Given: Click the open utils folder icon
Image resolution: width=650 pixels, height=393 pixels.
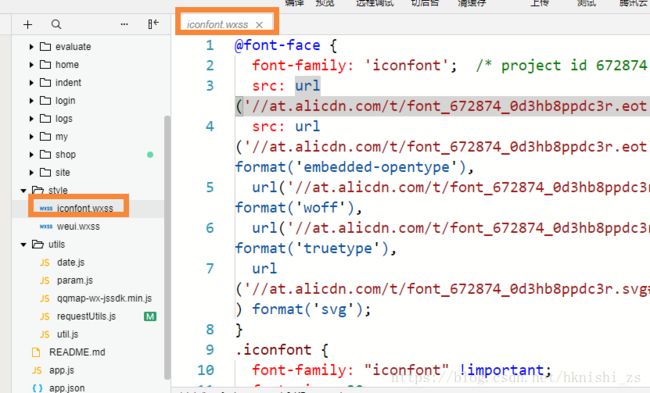Looking at the screenshot, I should pos(38,244).
